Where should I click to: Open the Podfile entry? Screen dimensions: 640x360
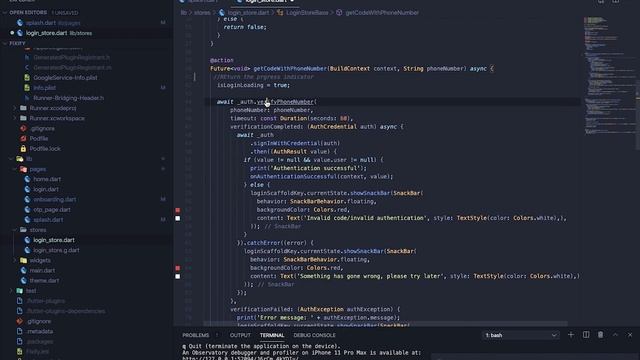39,138
